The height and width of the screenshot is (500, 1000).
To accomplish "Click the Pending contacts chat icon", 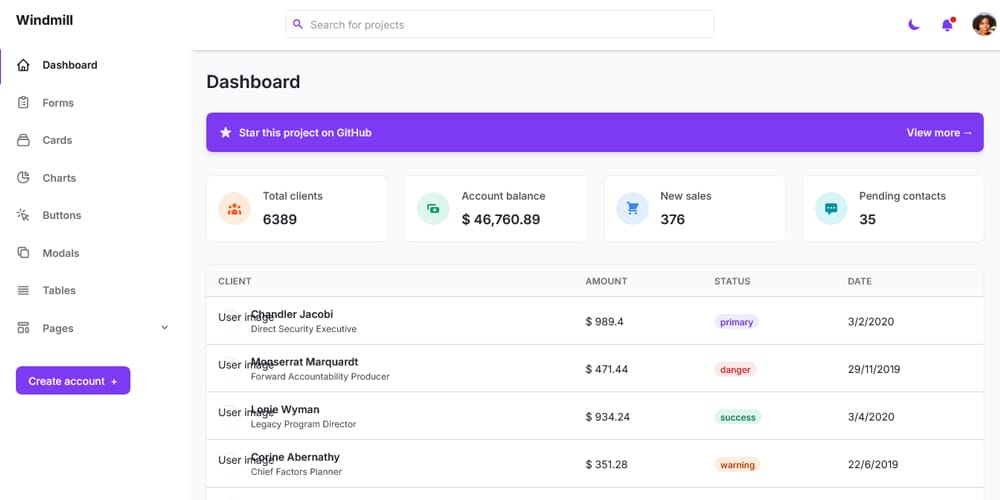I will click(831, 209).
